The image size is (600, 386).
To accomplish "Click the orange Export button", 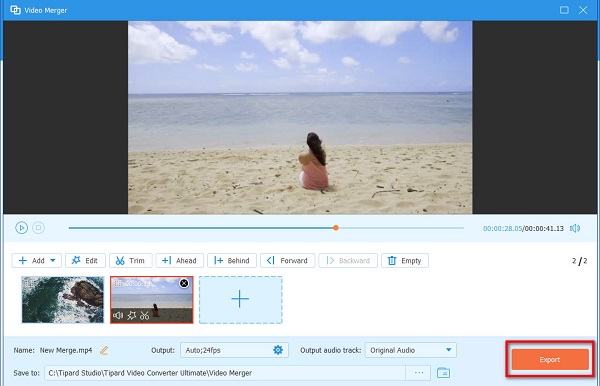I will coord(550,359).
